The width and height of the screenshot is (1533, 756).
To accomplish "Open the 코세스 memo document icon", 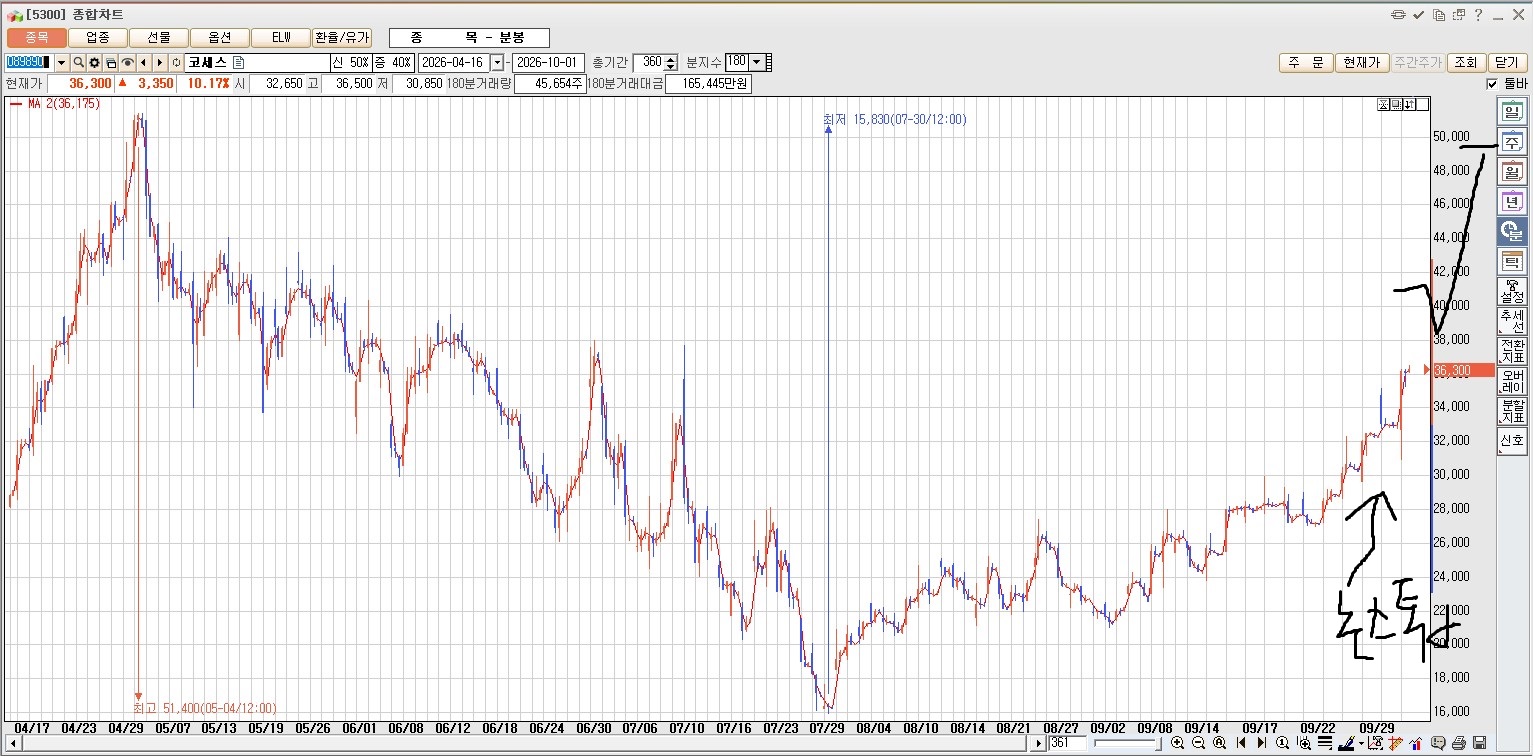I will pyautogui.click(x=238, y=62).
